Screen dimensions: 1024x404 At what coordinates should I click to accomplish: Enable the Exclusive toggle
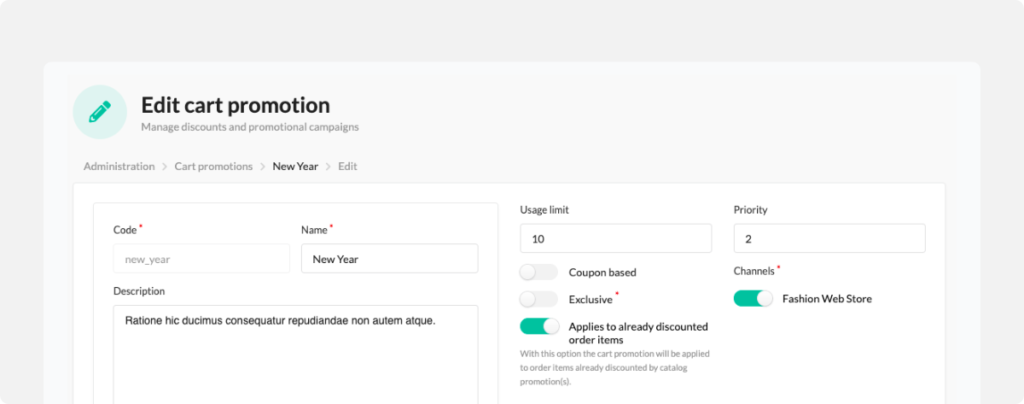pyautogui.click(x=539, y=300)
